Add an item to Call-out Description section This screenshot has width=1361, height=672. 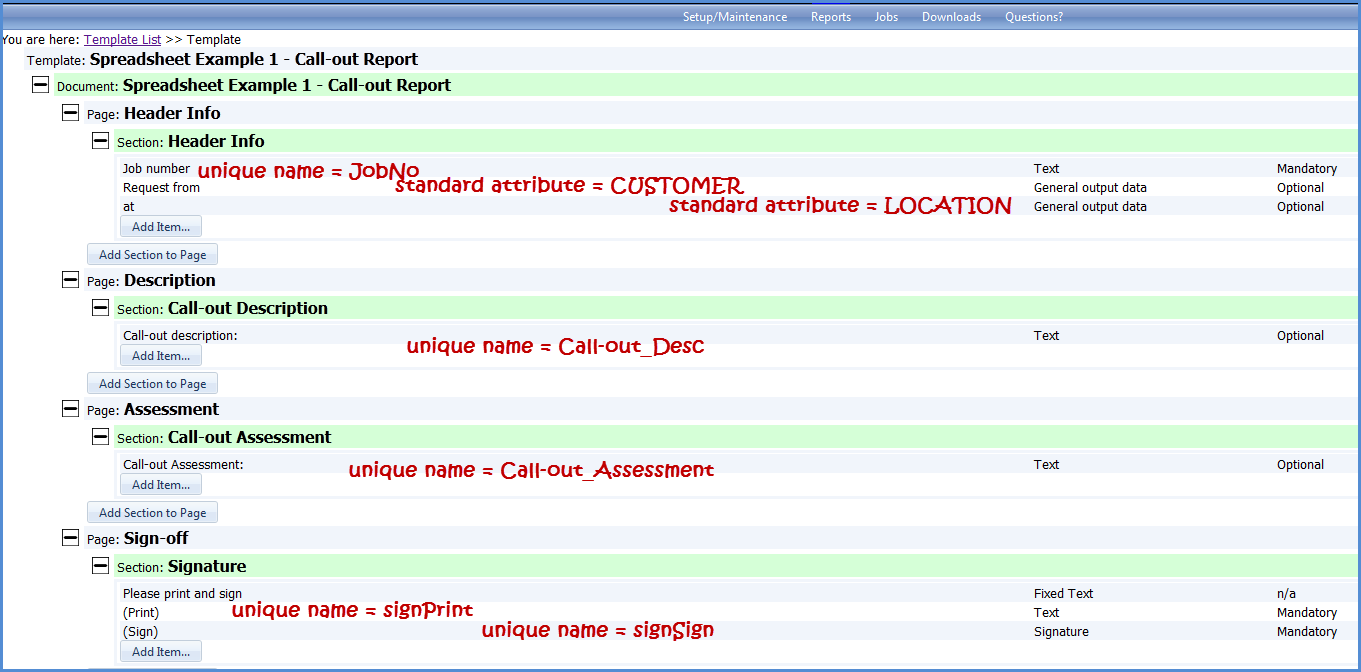[x=160, y=355]
